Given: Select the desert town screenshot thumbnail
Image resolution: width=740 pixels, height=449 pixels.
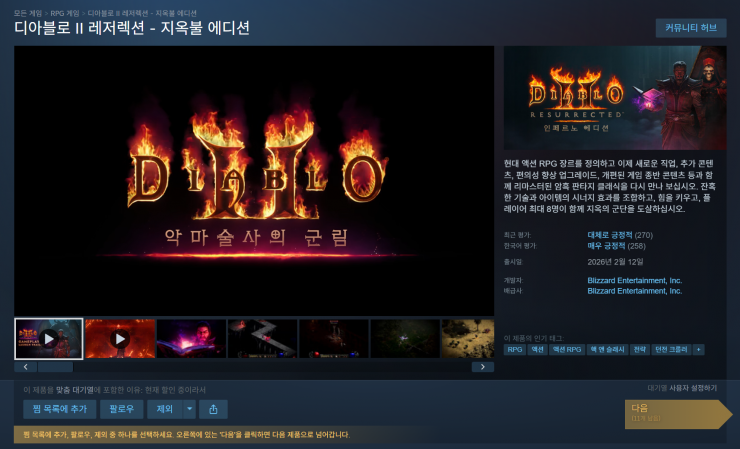Looking at the screenshot, I should click(468, 339).
